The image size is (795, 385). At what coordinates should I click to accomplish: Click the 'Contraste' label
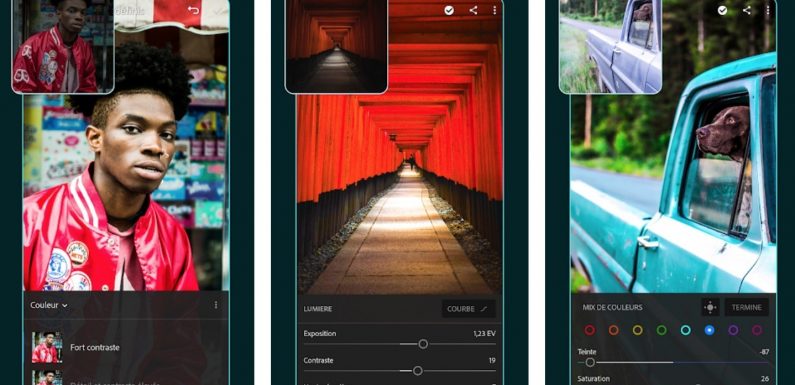click(318, 360)
